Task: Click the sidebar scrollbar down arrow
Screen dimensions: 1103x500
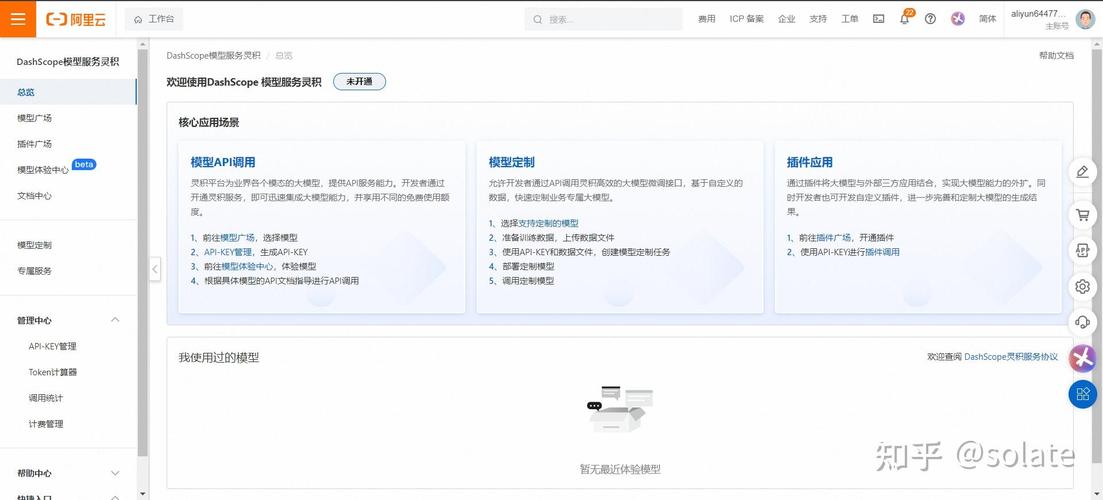Action: 143,494
